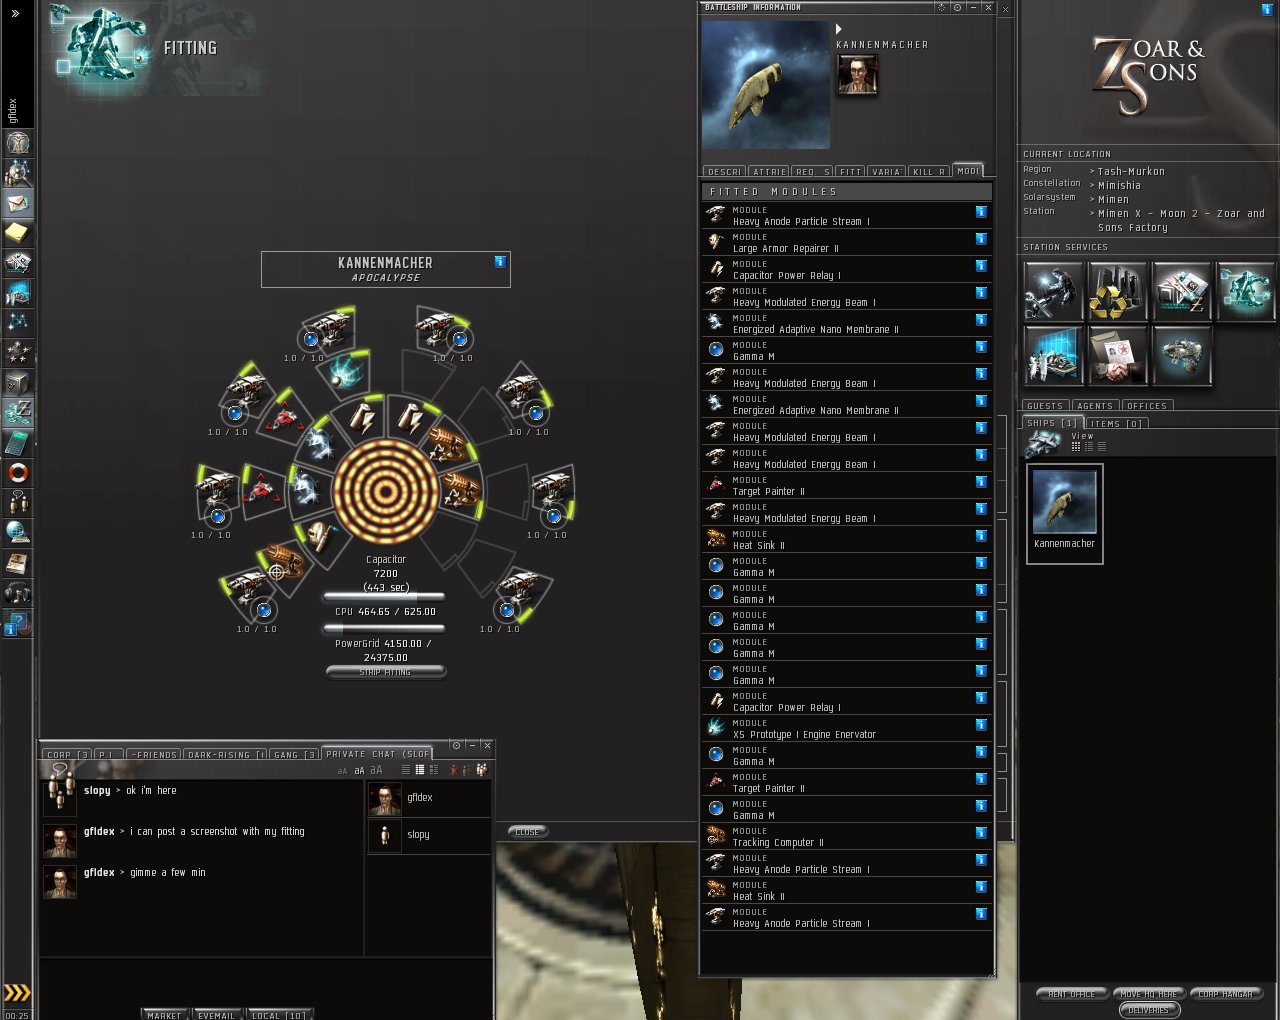
Task: Open the cube container icon in sidebar
Action: pyautogui.click(x=18, y=383)
